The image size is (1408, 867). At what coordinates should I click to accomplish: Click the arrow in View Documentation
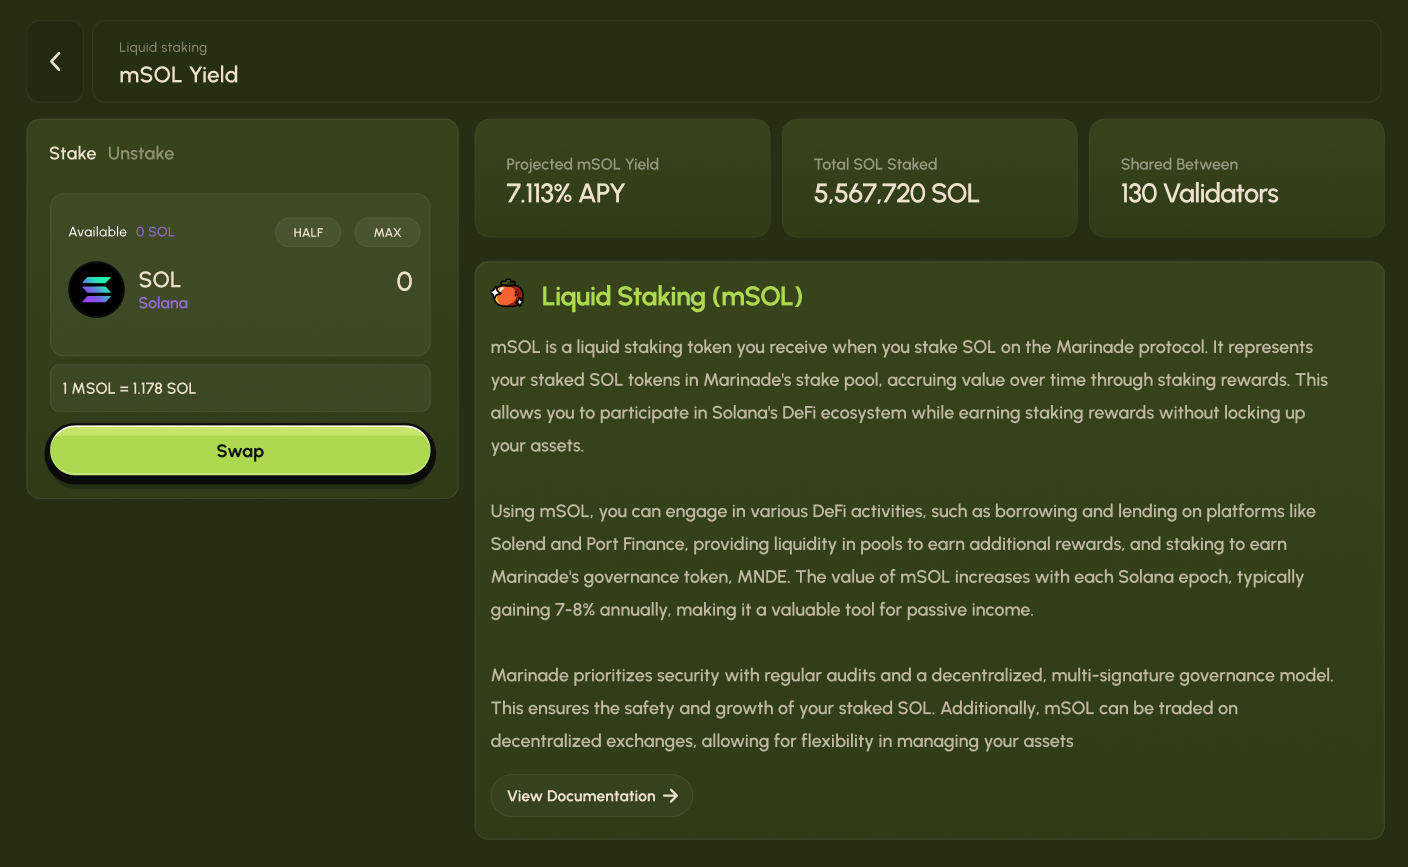pos(671,796)
